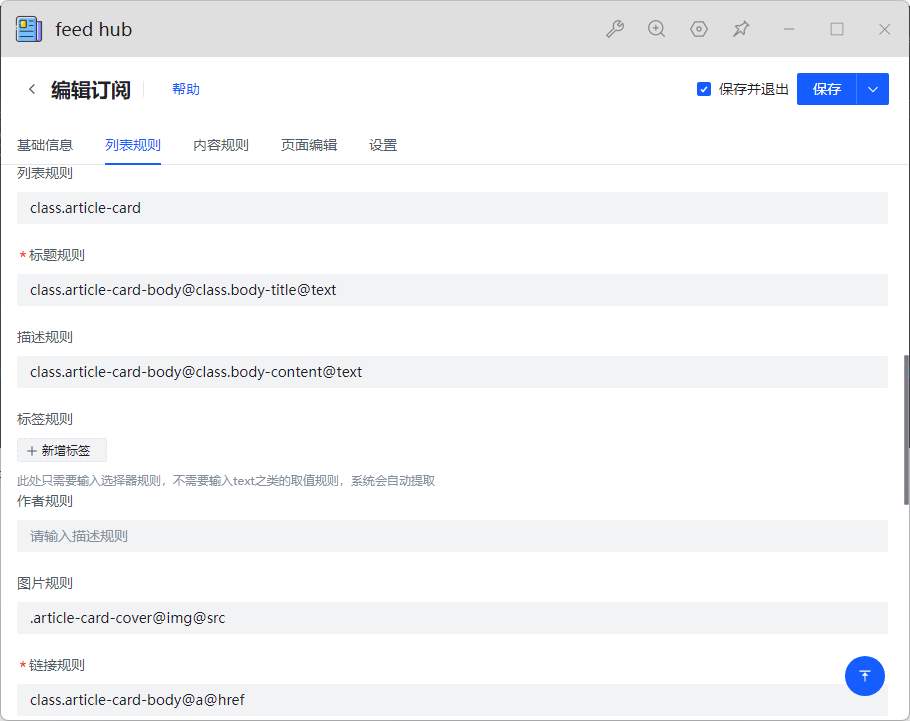Go back using the left chevron arrow

(32, 89)
